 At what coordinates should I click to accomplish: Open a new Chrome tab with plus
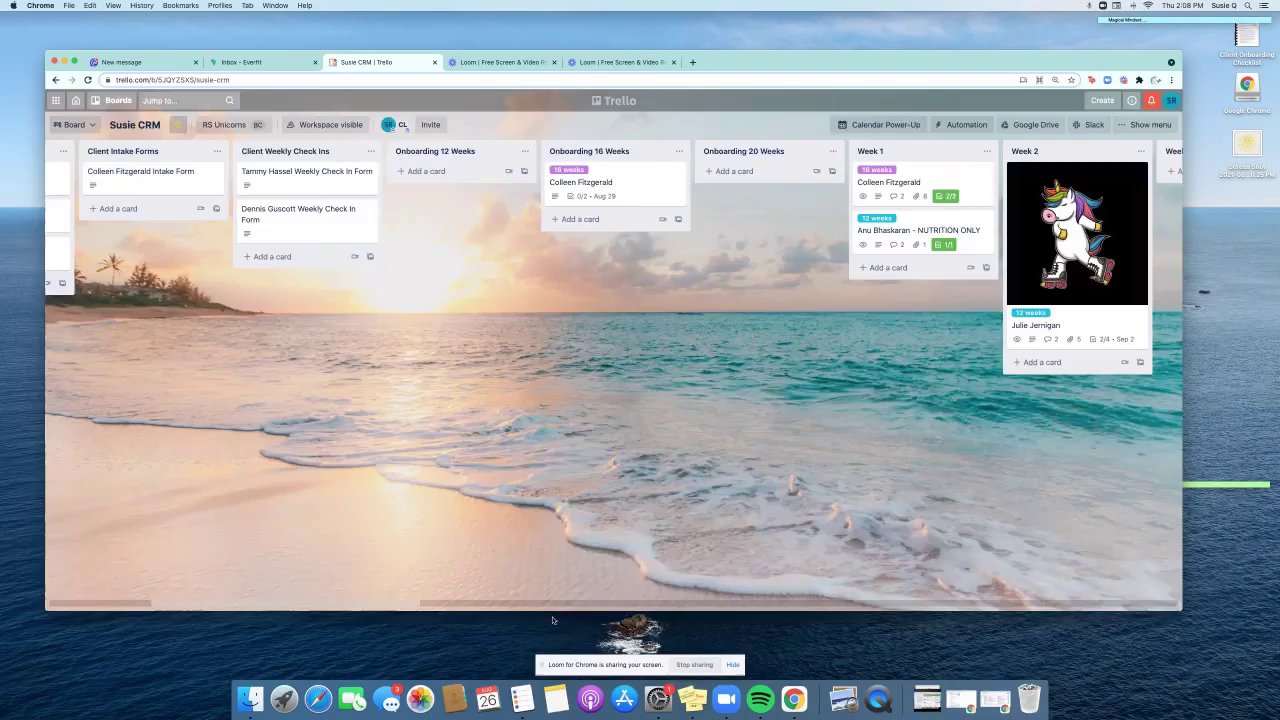(692, 62)
